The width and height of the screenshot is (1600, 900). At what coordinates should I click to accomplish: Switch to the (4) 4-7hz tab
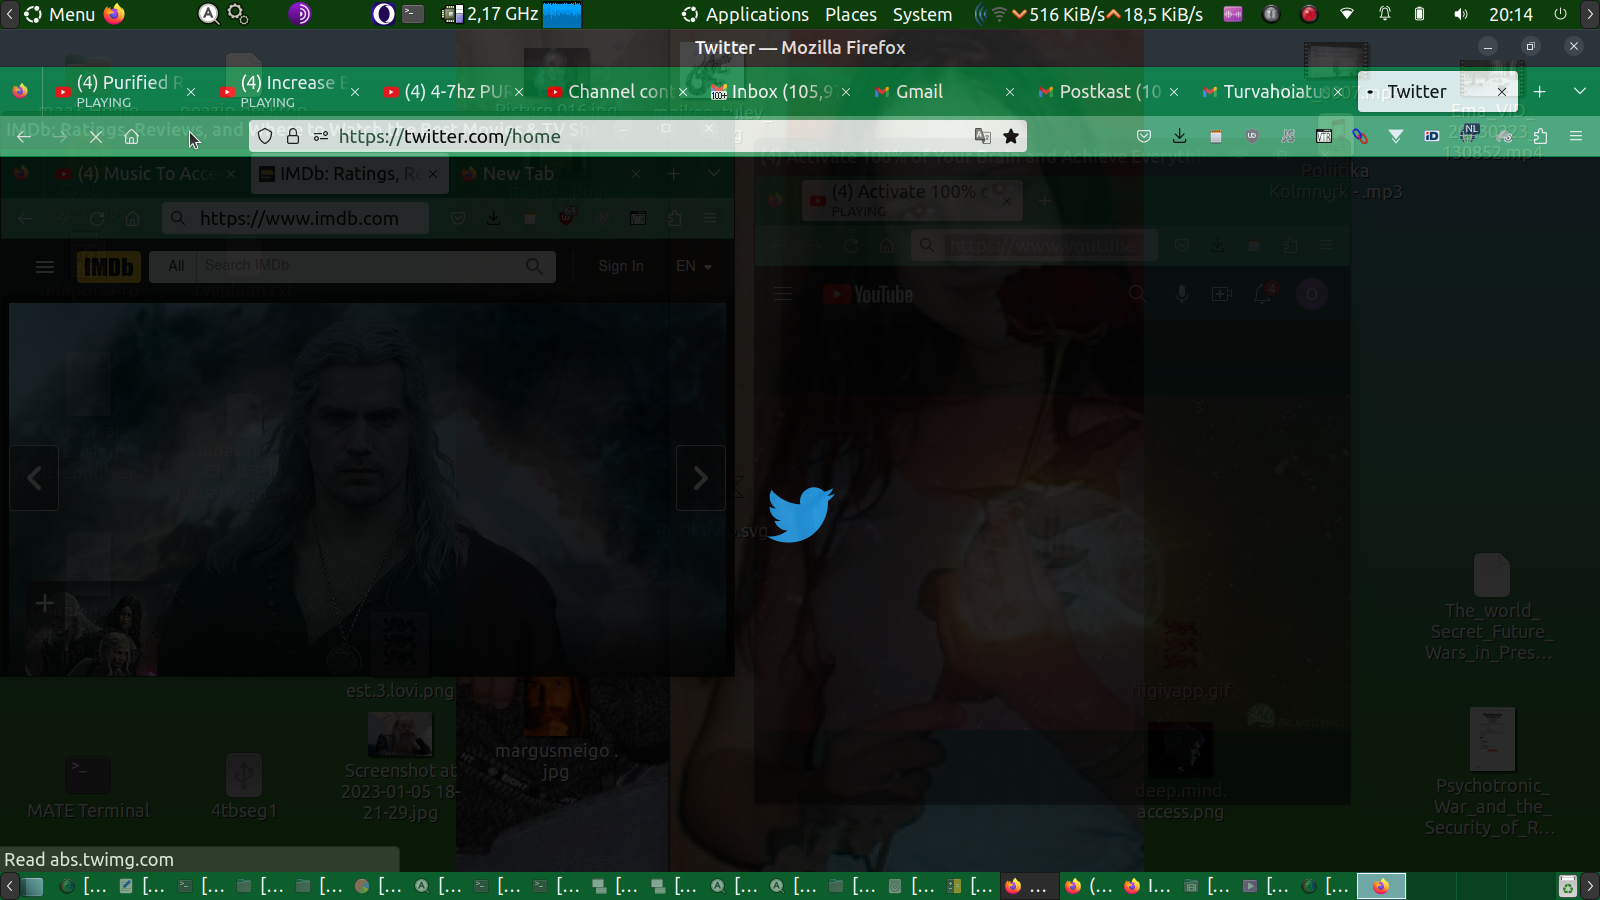pos(454,91)
